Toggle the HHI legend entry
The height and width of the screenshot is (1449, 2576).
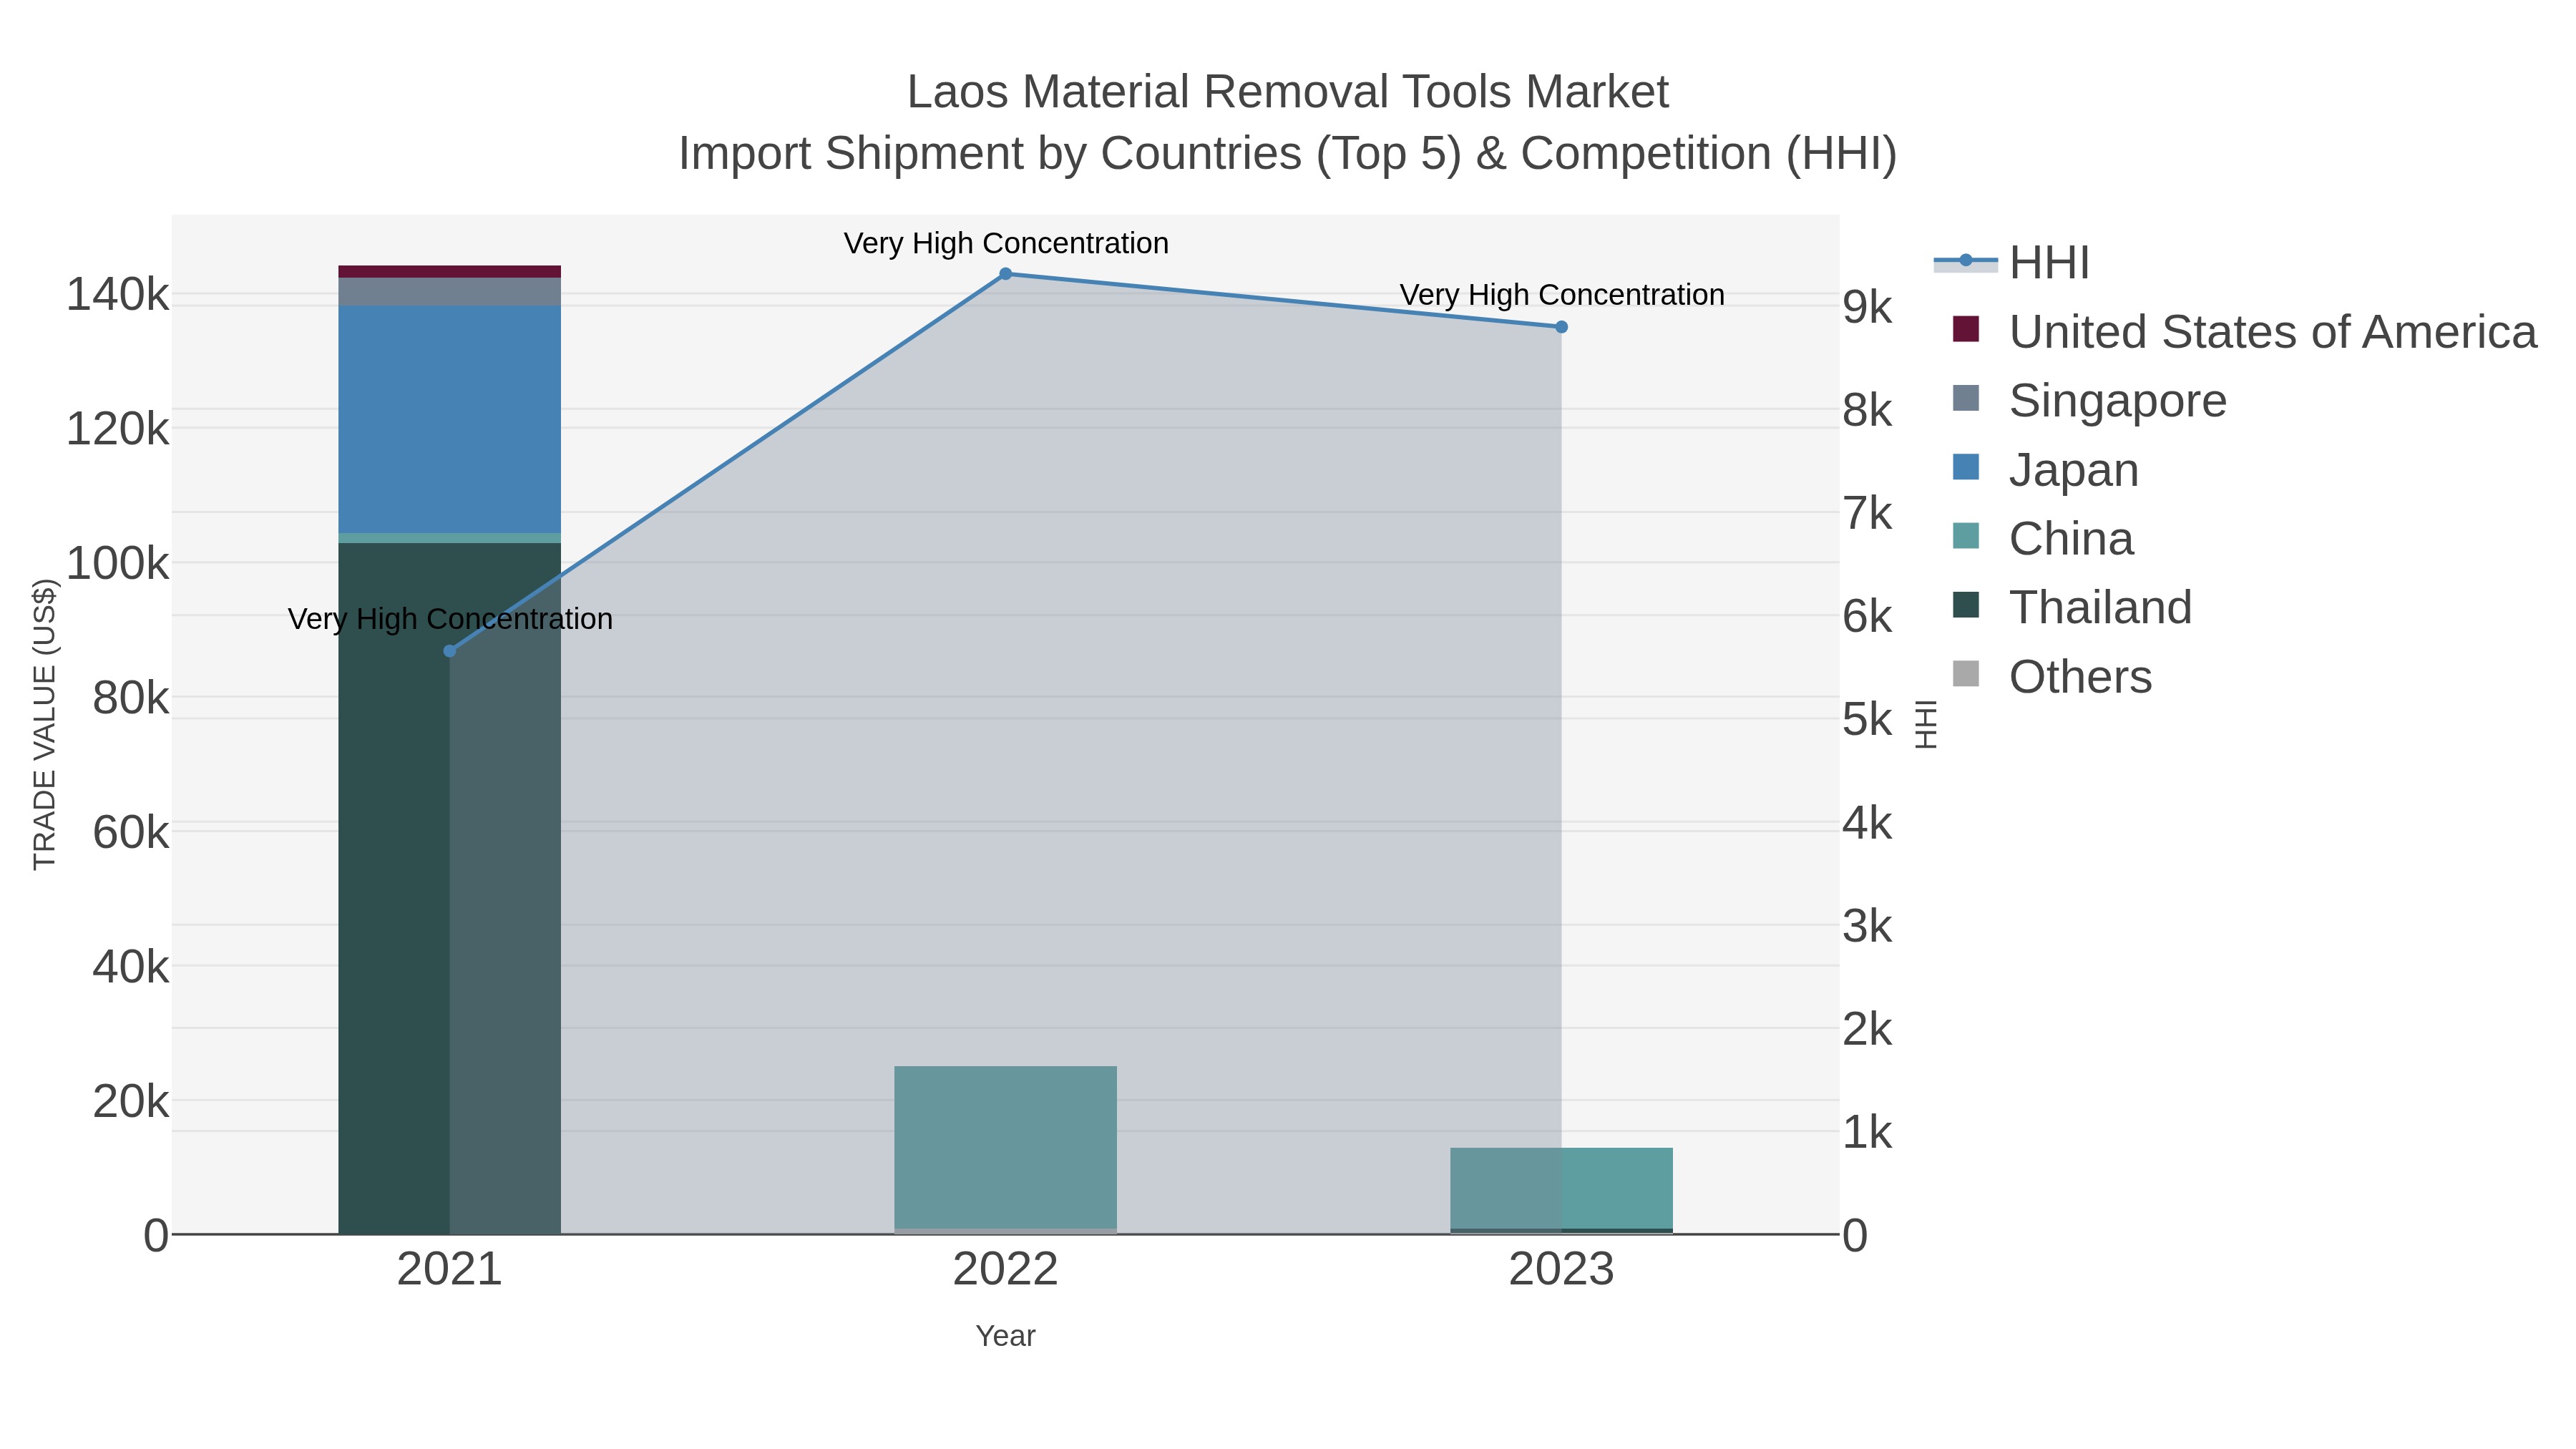click(2012, 262)
